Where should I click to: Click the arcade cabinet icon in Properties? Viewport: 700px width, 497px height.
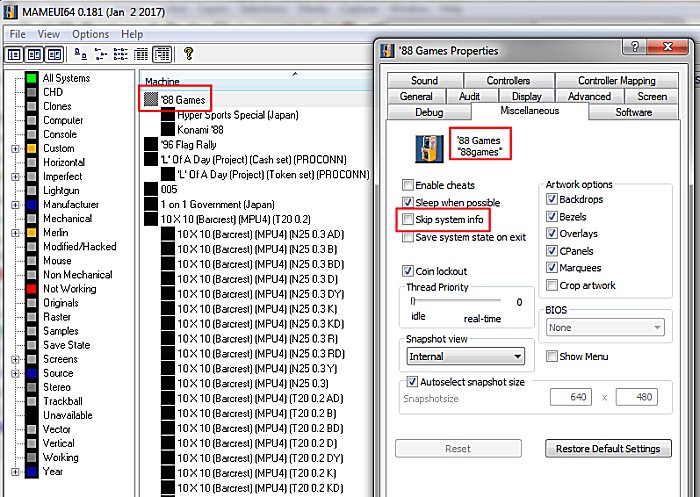tap(429, 149)
